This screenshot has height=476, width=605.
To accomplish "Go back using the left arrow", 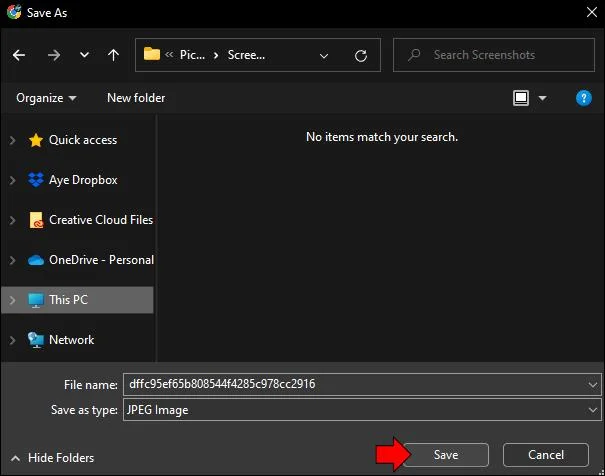I will pos(19,55).
